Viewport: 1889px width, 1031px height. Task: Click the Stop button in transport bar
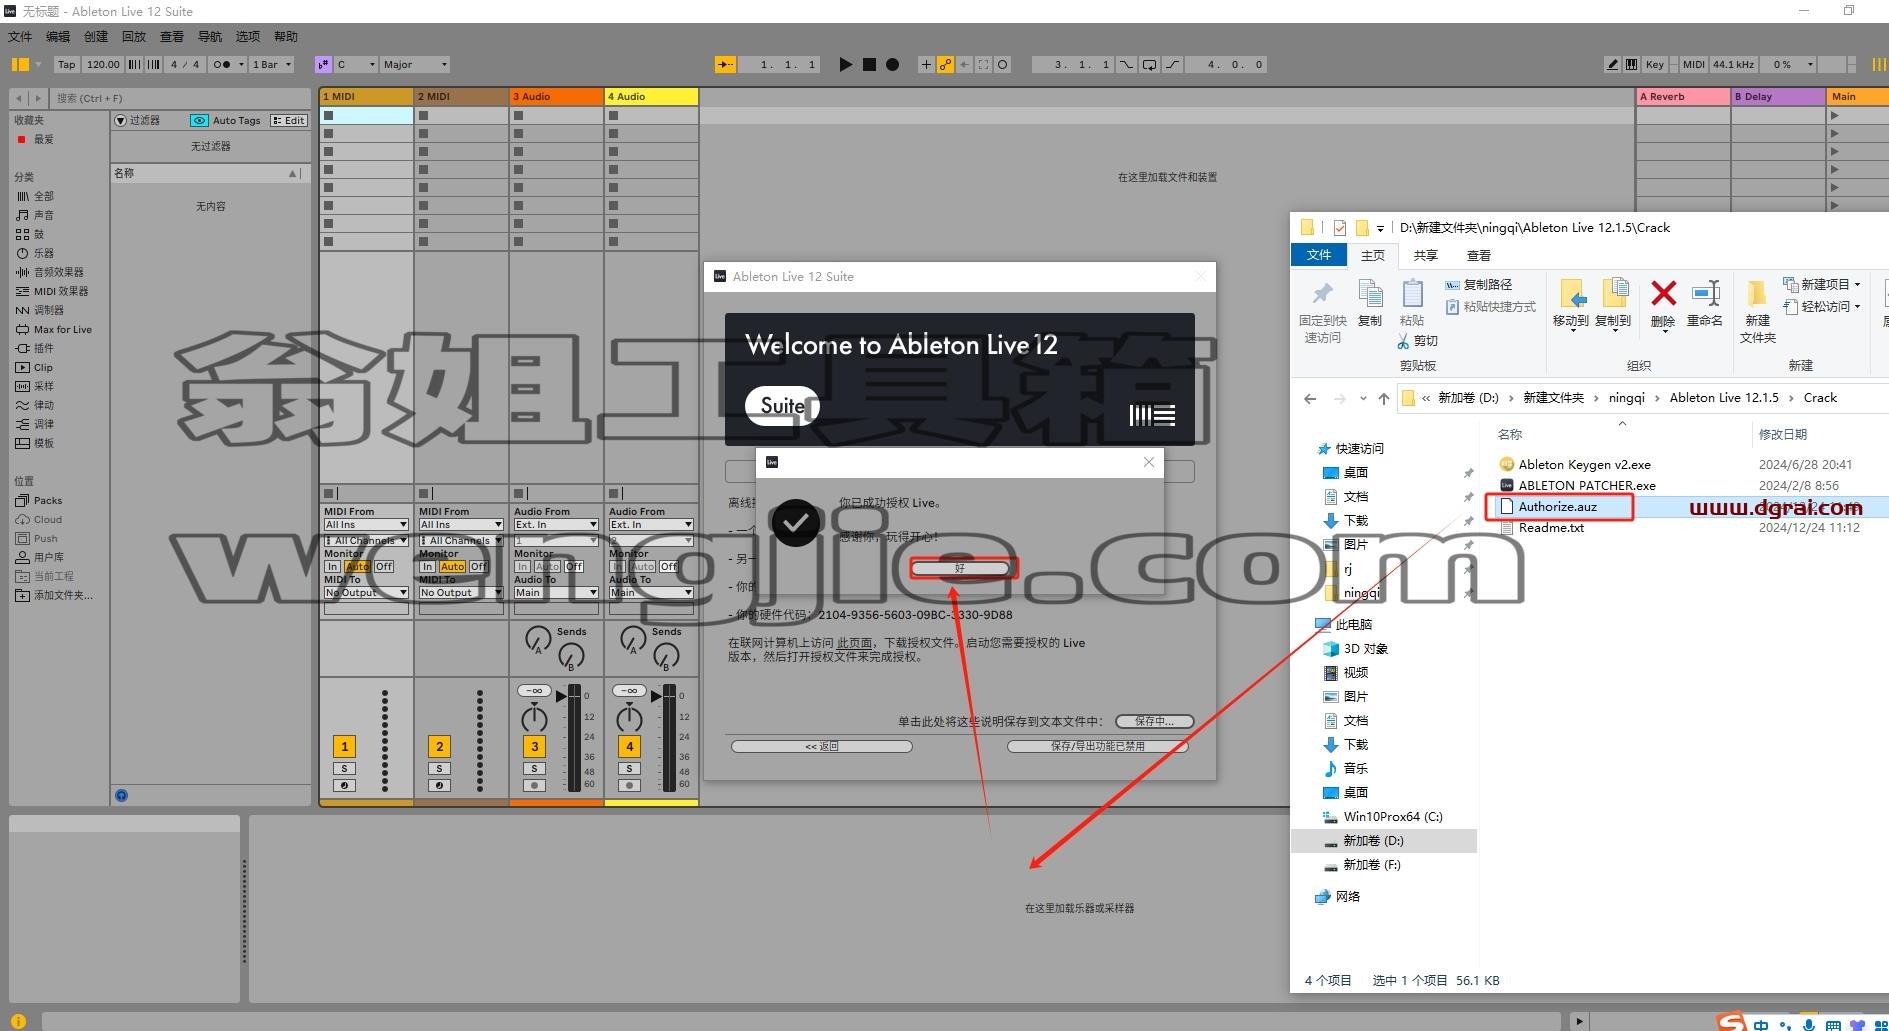pos(869,64)
